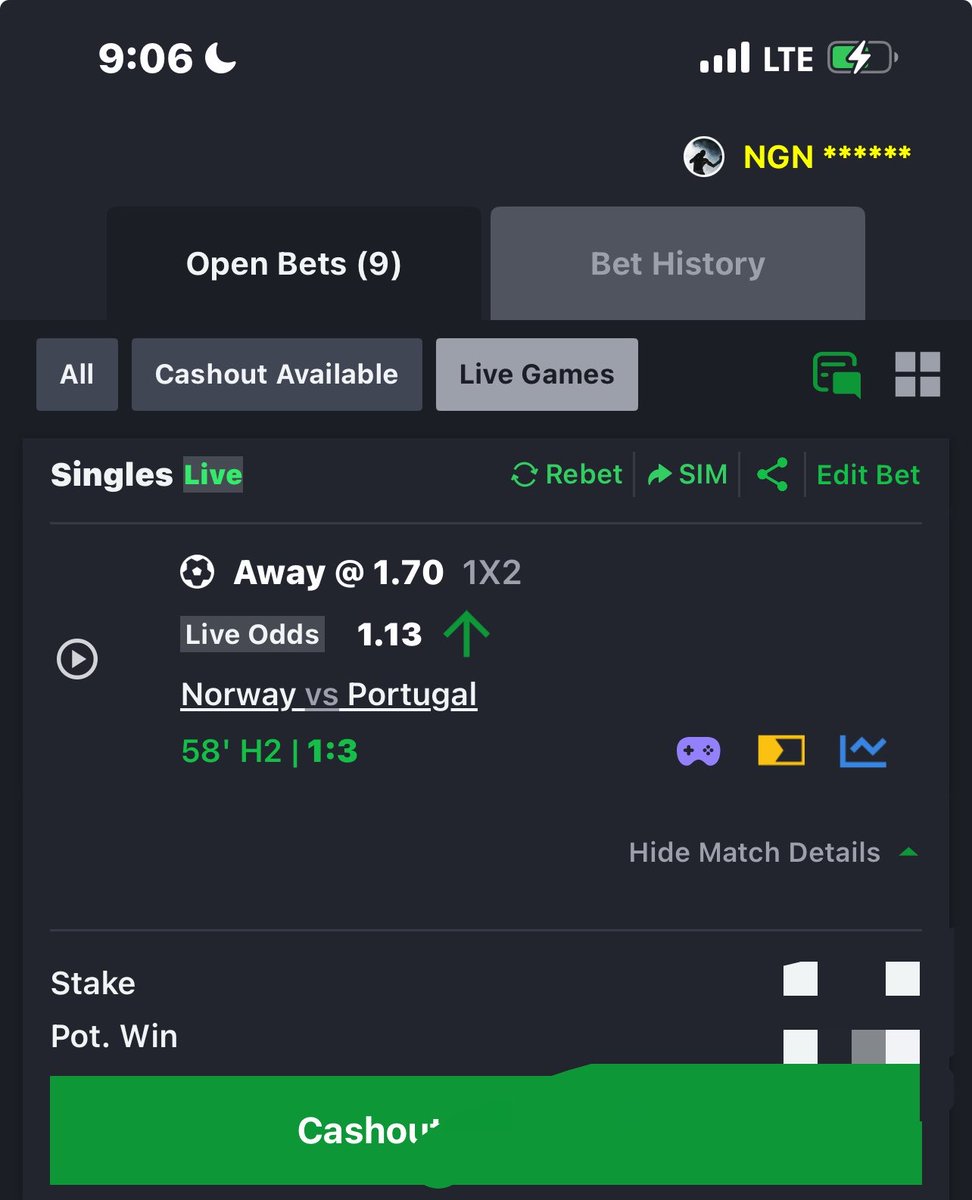The height and width of the screenshot is (1200, 972).
Task: Click the green arrow beside Hide Match Details
Action: [x=908, y=853]
